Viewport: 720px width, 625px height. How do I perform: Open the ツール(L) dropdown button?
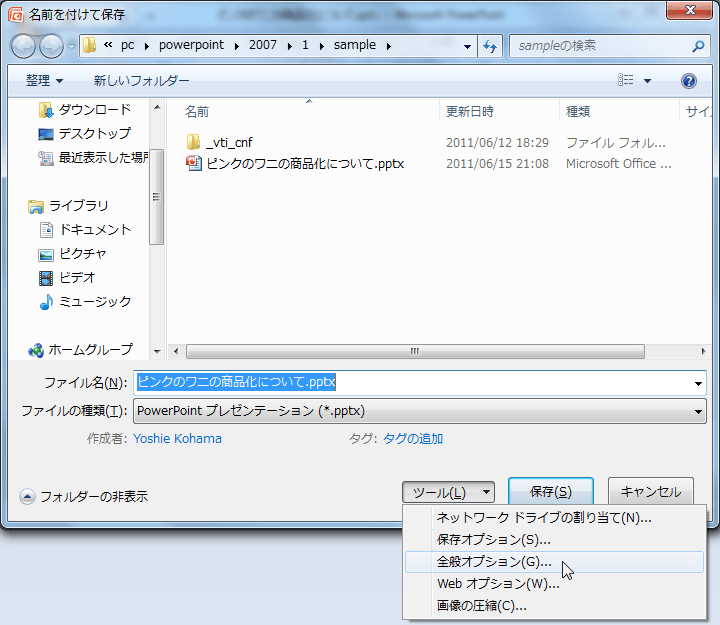tap(448, 492)
